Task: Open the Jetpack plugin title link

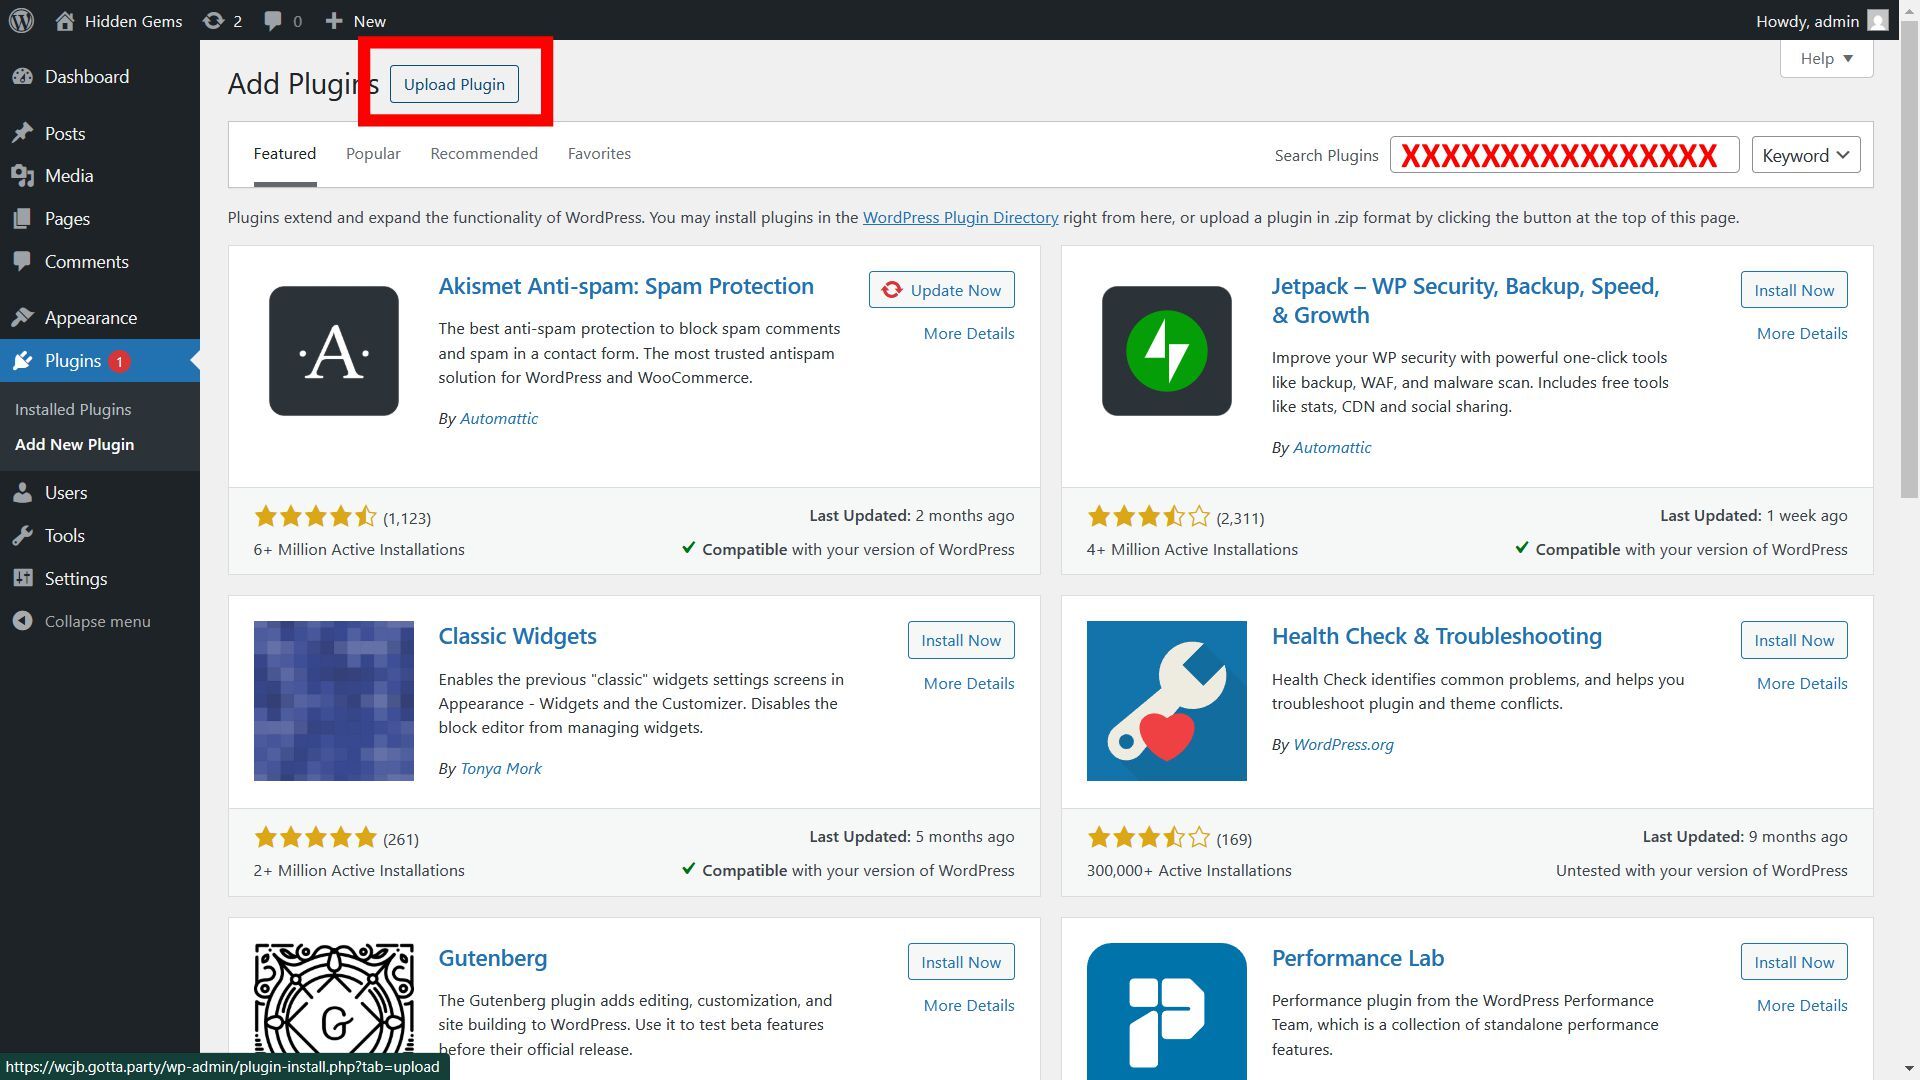Action: [x=1465, y=300]
